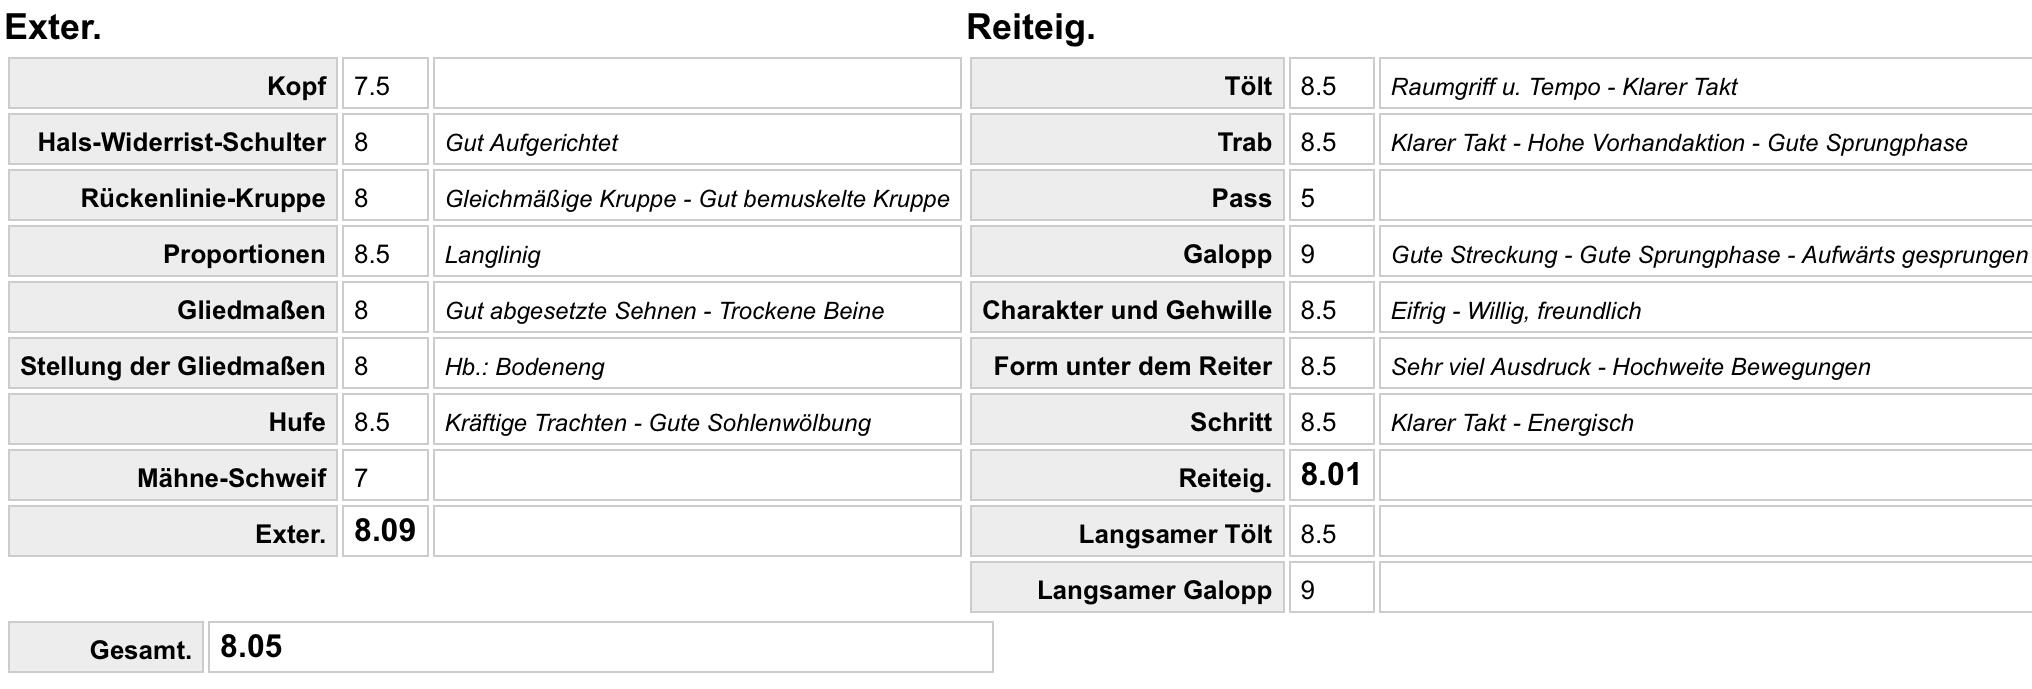Click the 'Gut Aufgerichtet' comment field
Image resolution: width=2032 pixels, height=689 pixels.
(697, 140)
